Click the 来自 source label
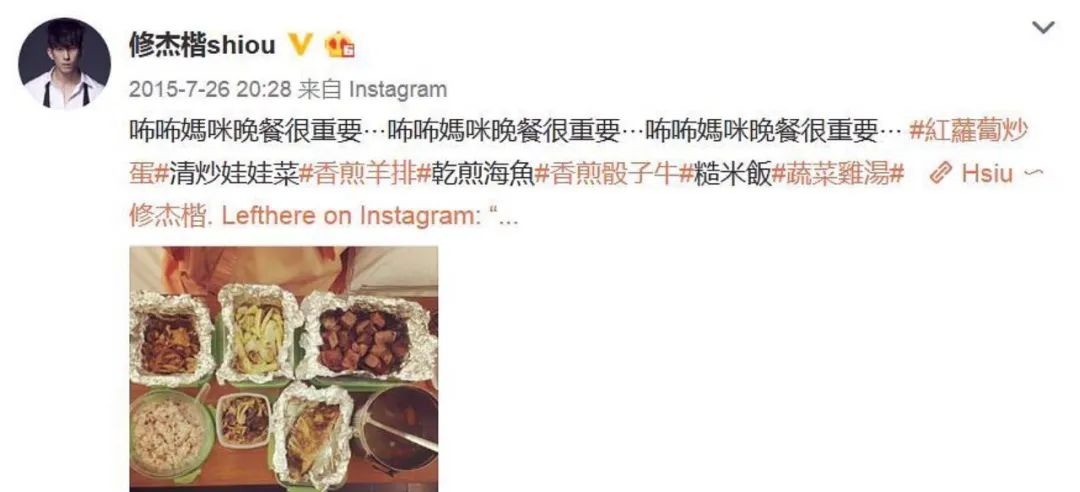1080x492 pixels. tap(321, 89)
